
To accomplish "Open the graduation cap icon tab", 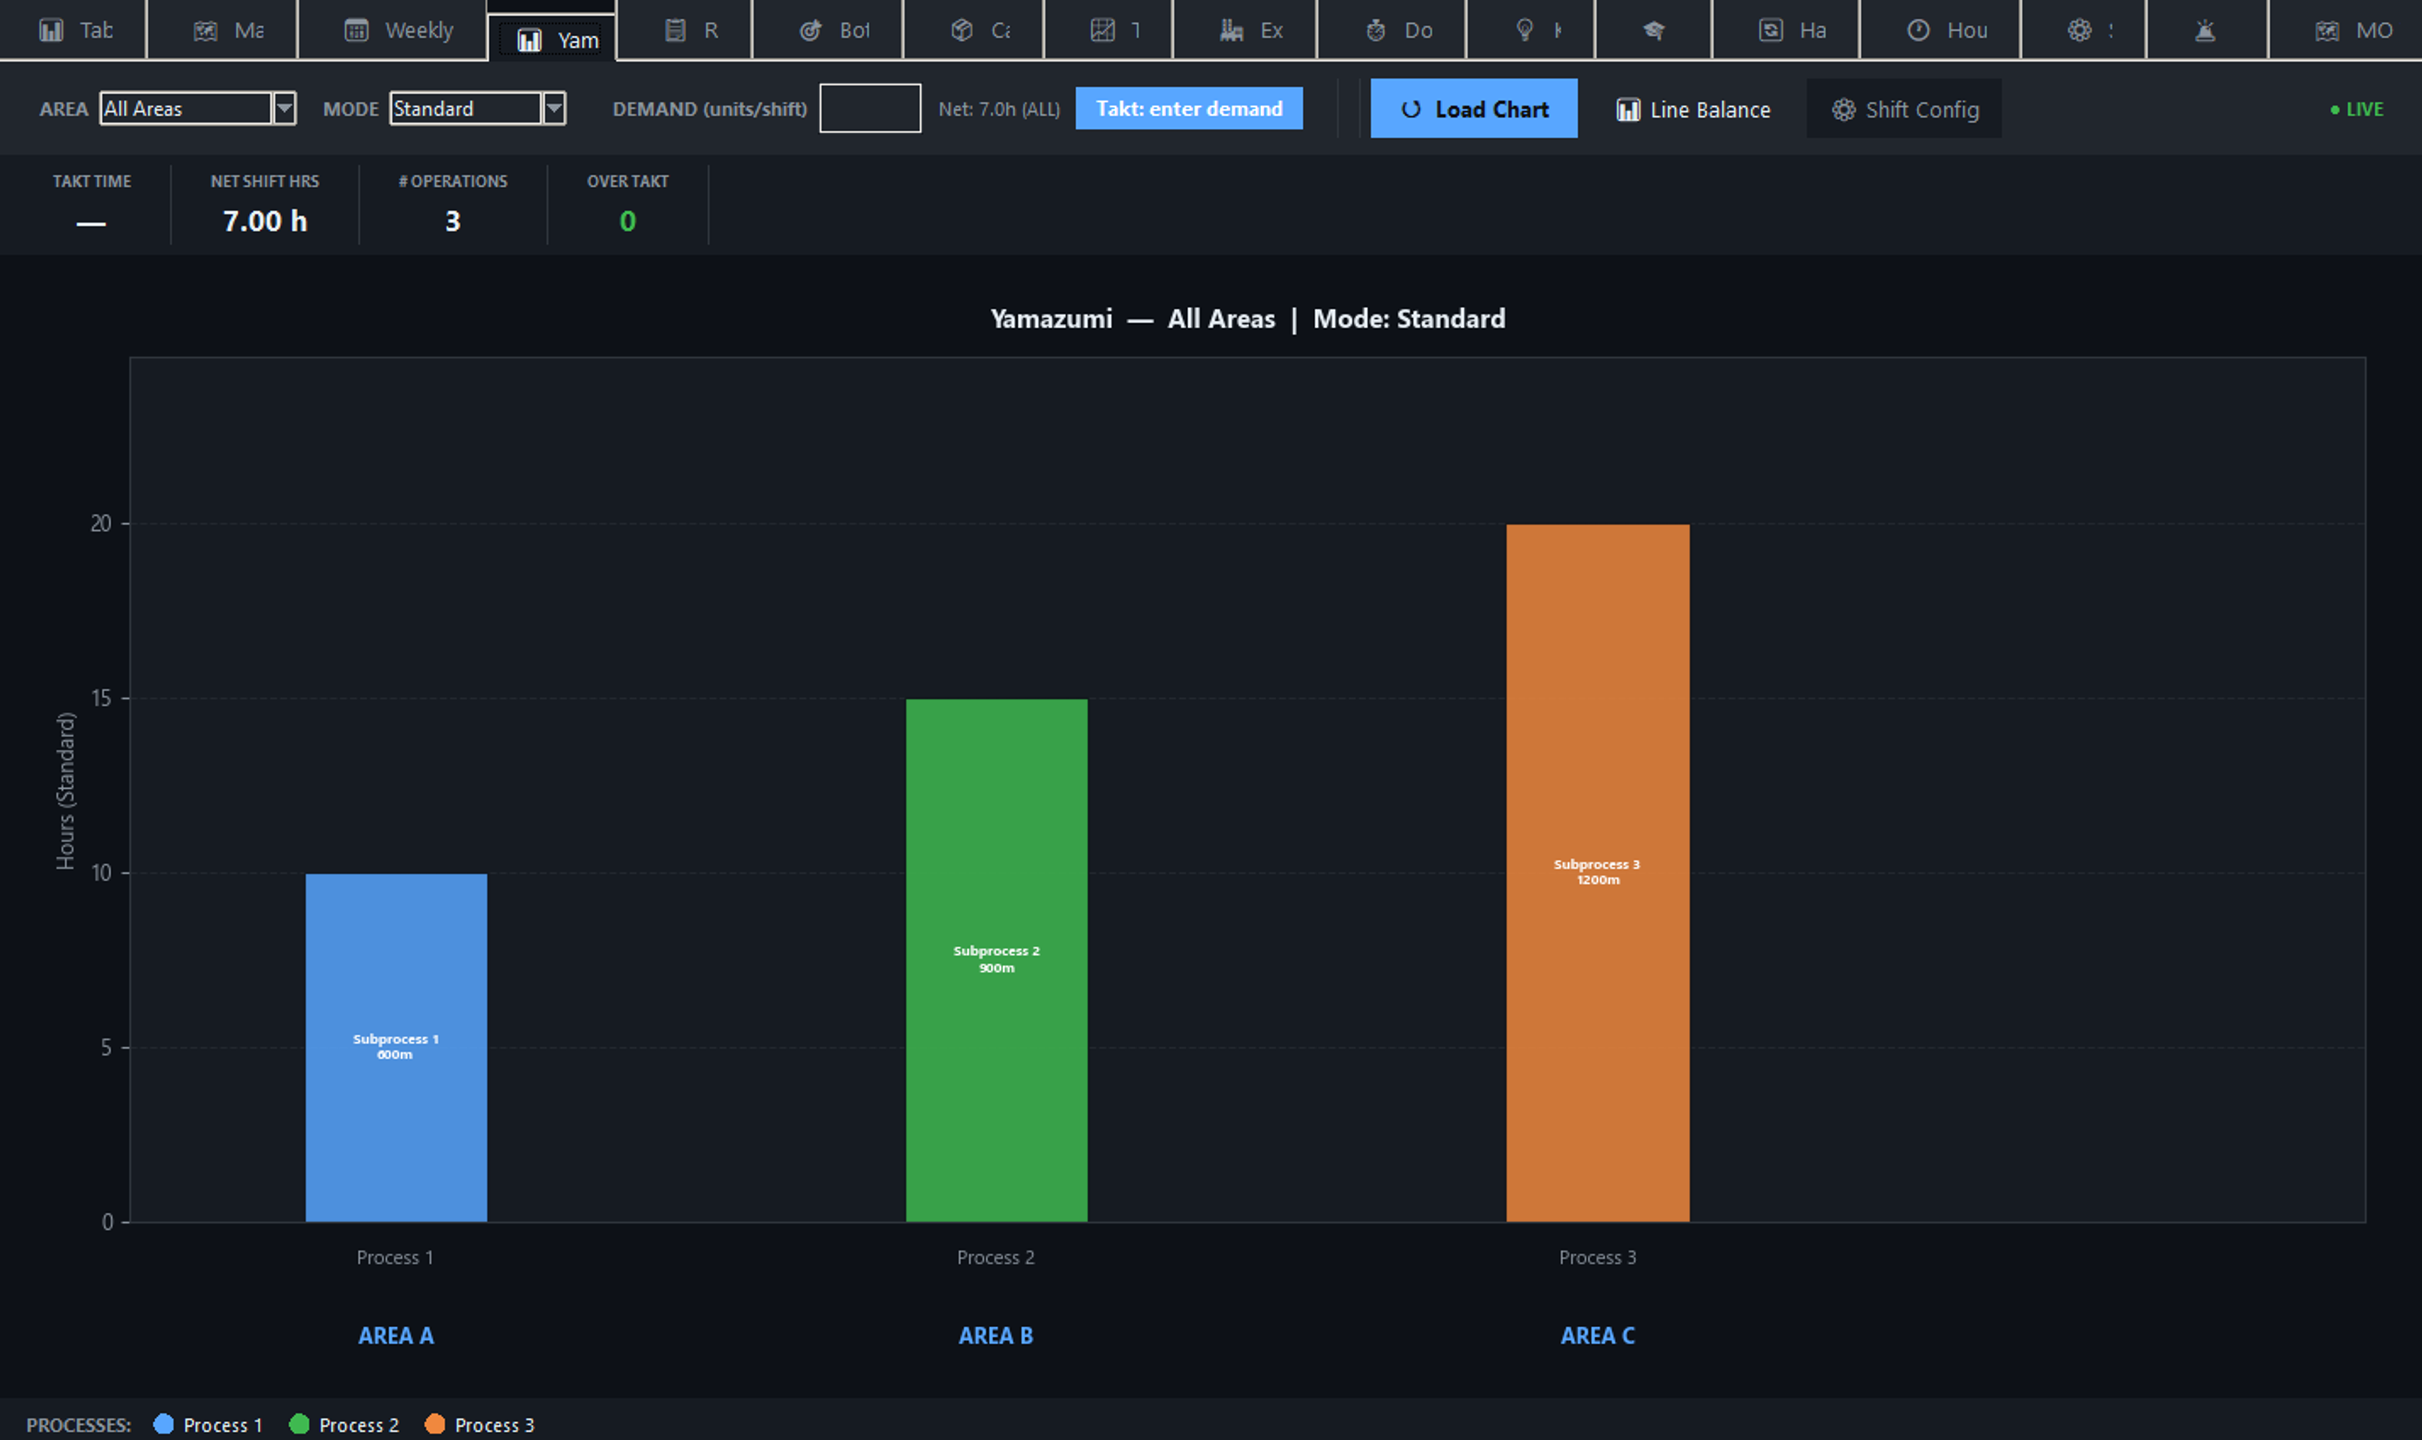I will 1654,30.
